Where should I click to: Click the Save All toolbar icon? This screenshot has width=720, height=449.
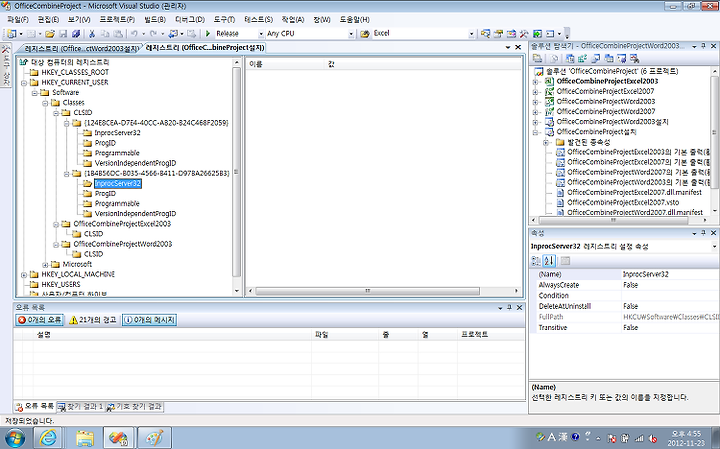pyautogui.click(x=76, y=34)
